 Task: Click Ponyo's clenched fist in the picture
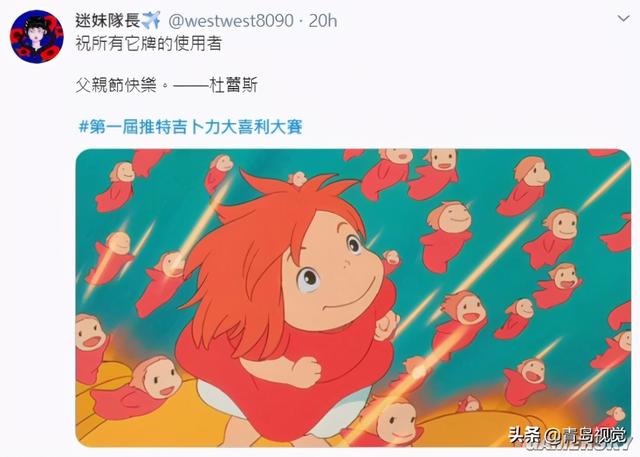click(306, 371)
